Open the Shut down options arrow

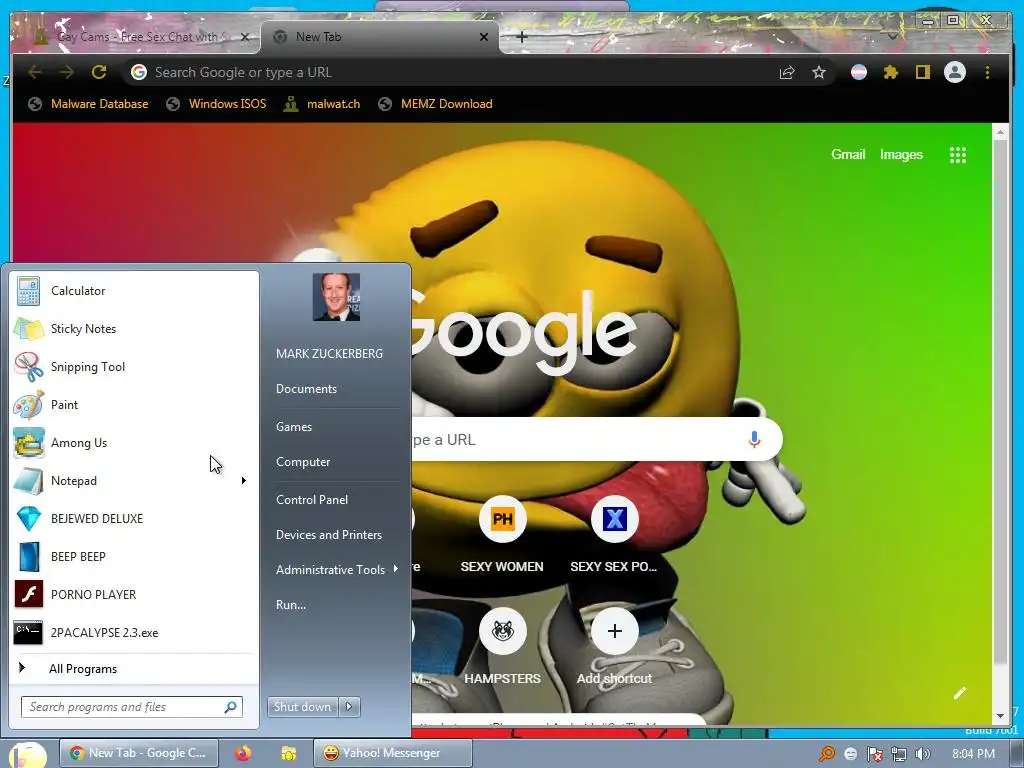(349, 707)
